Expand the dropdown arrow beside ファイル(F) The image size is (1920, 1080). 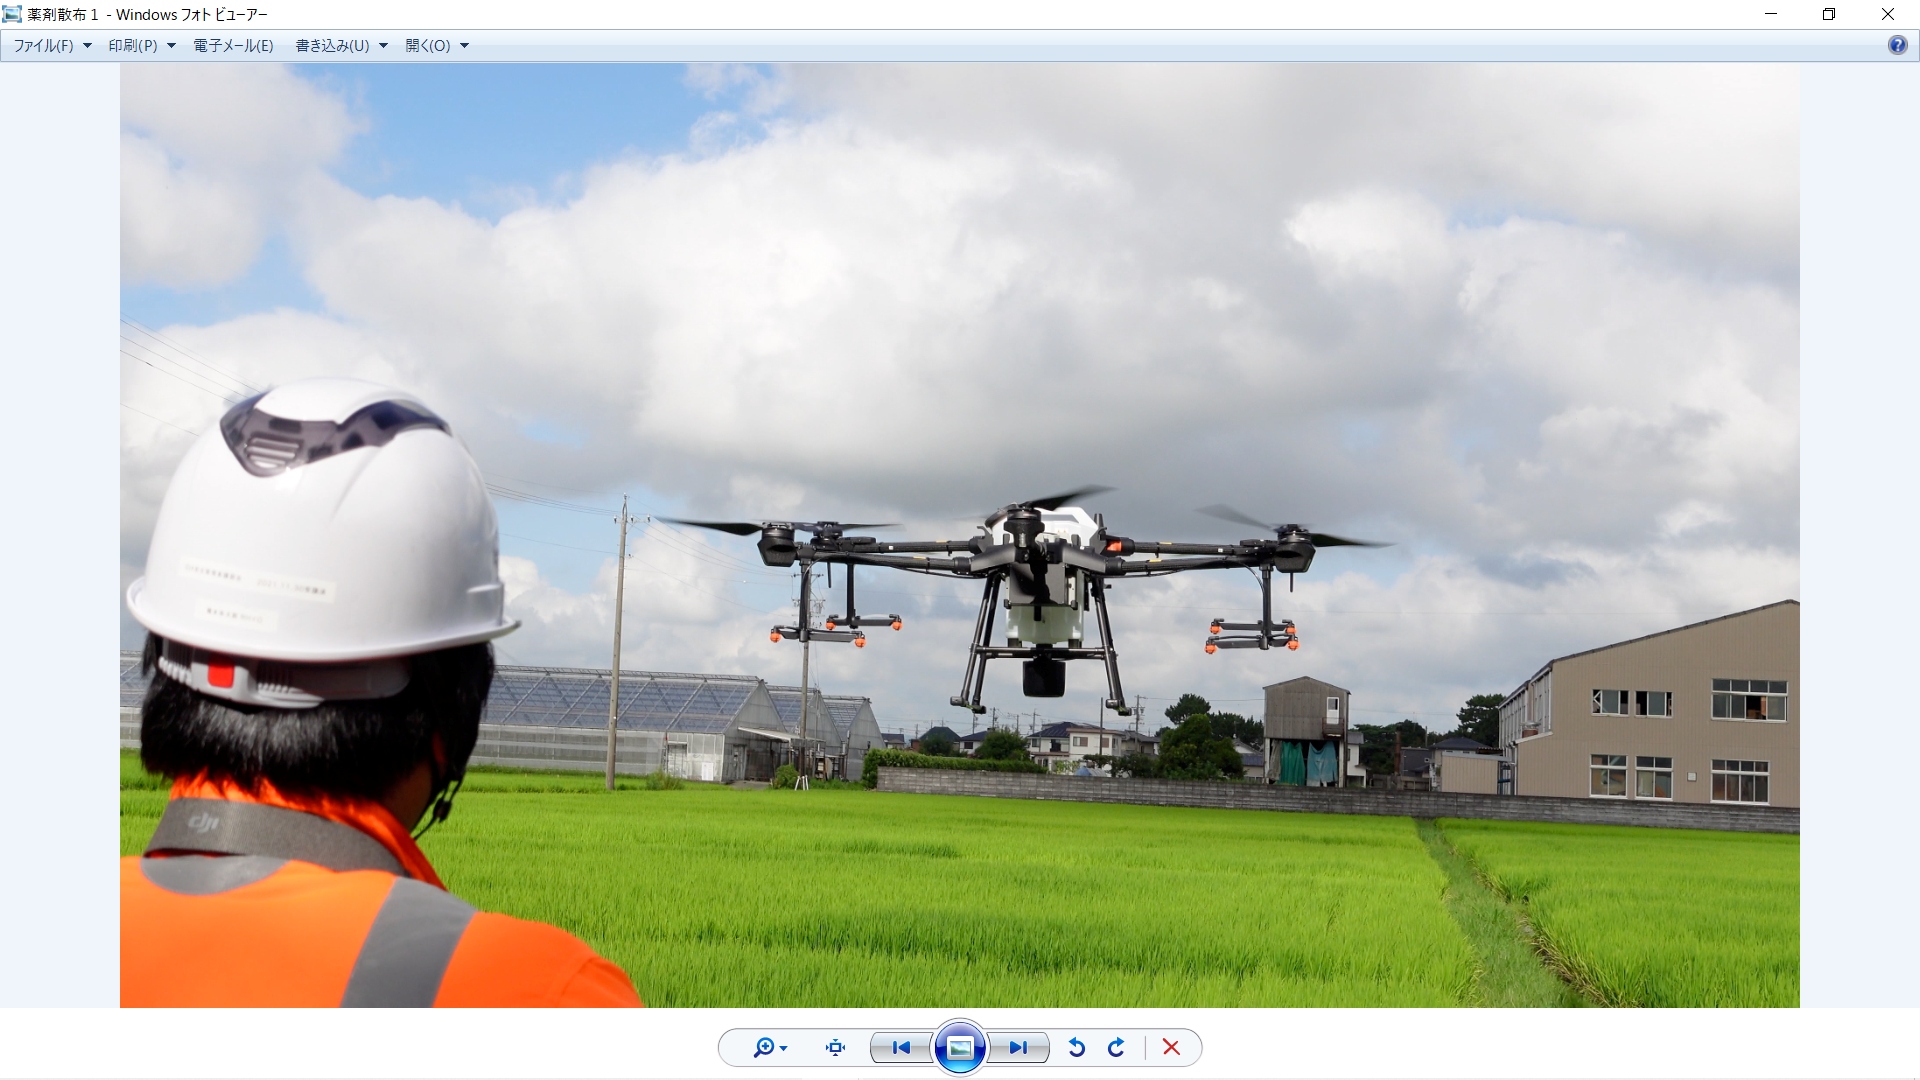(x=87, y=45)
